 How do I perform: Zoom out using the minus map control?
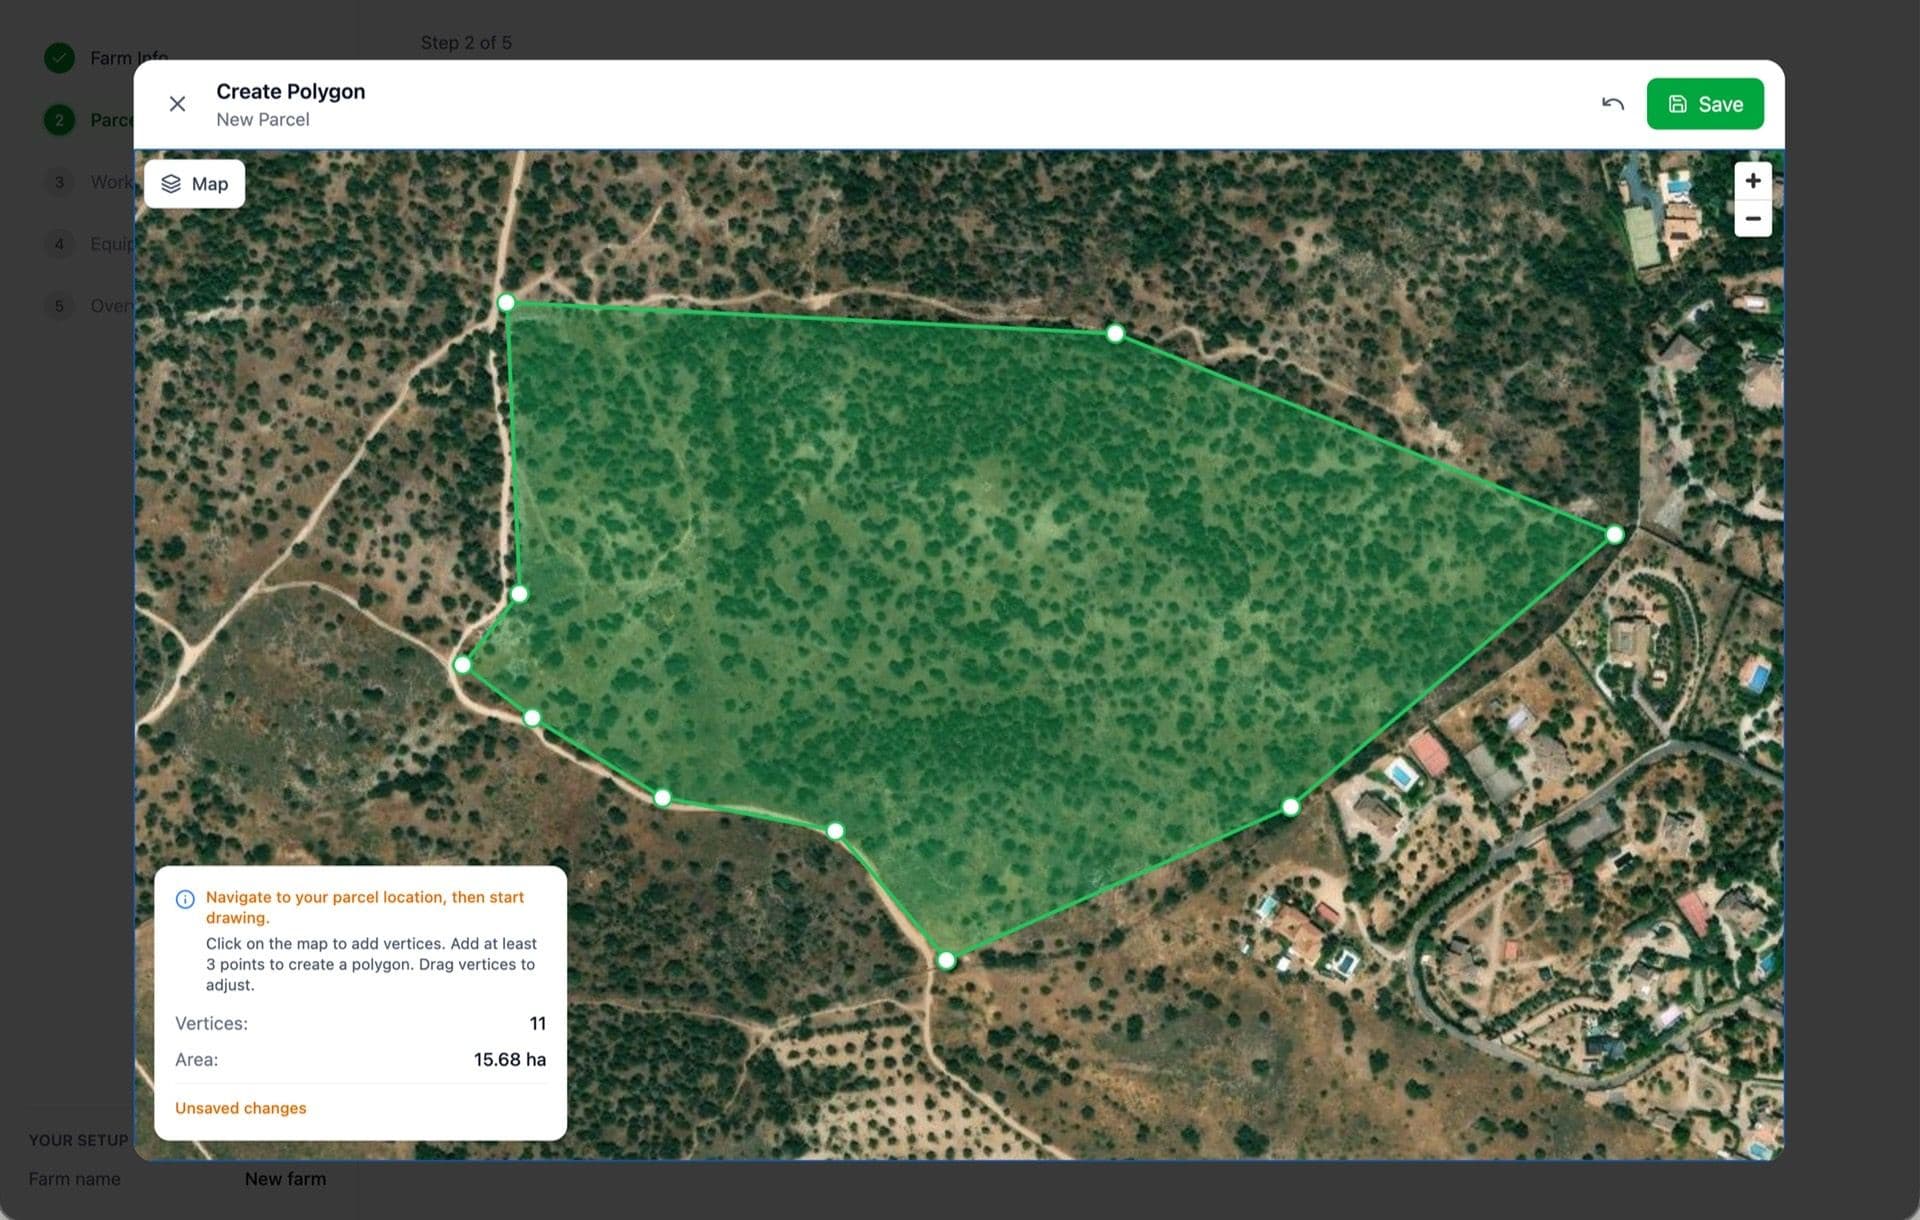[1753, 218]
